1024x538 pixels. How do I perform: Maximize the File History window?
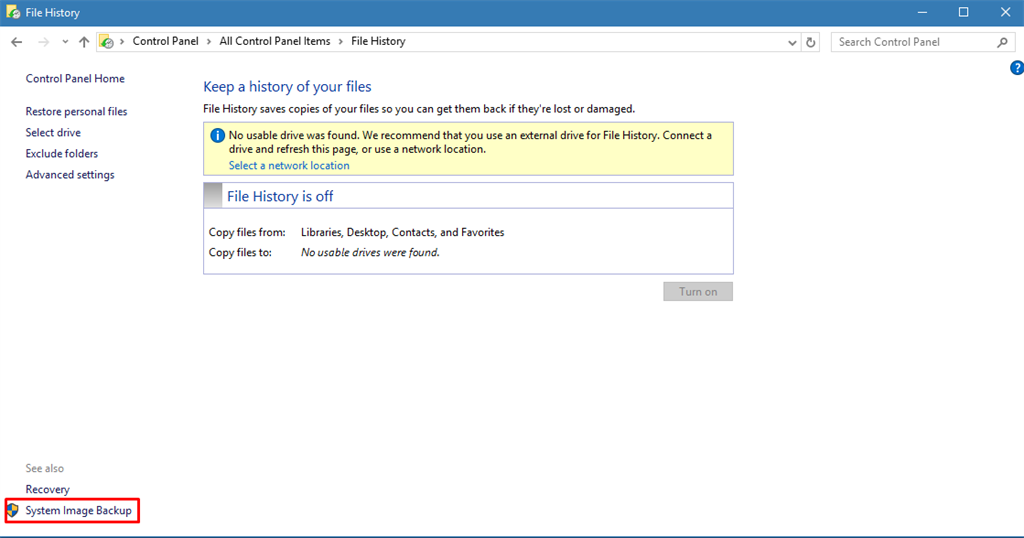pyautogui.click(x=963, y=12)
